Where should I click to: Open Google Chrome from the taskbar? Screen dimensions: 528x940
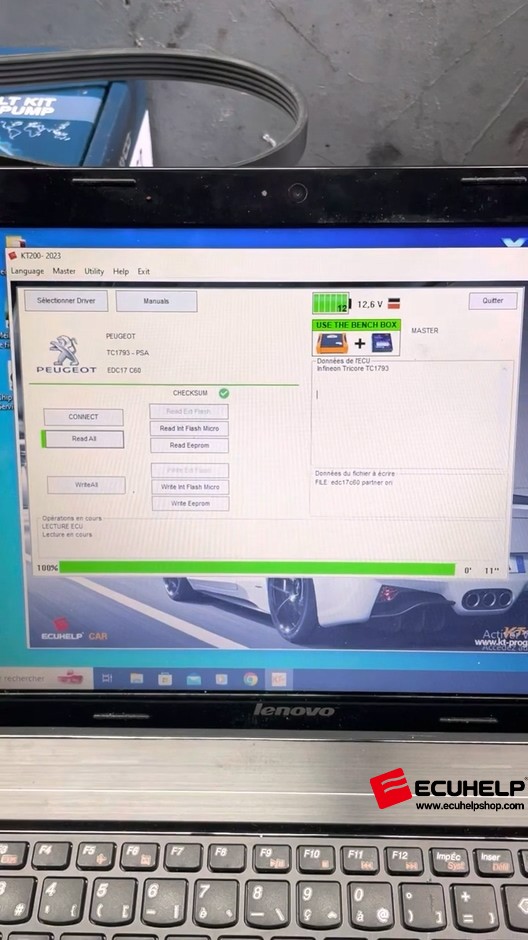click(x=251, y=679)
